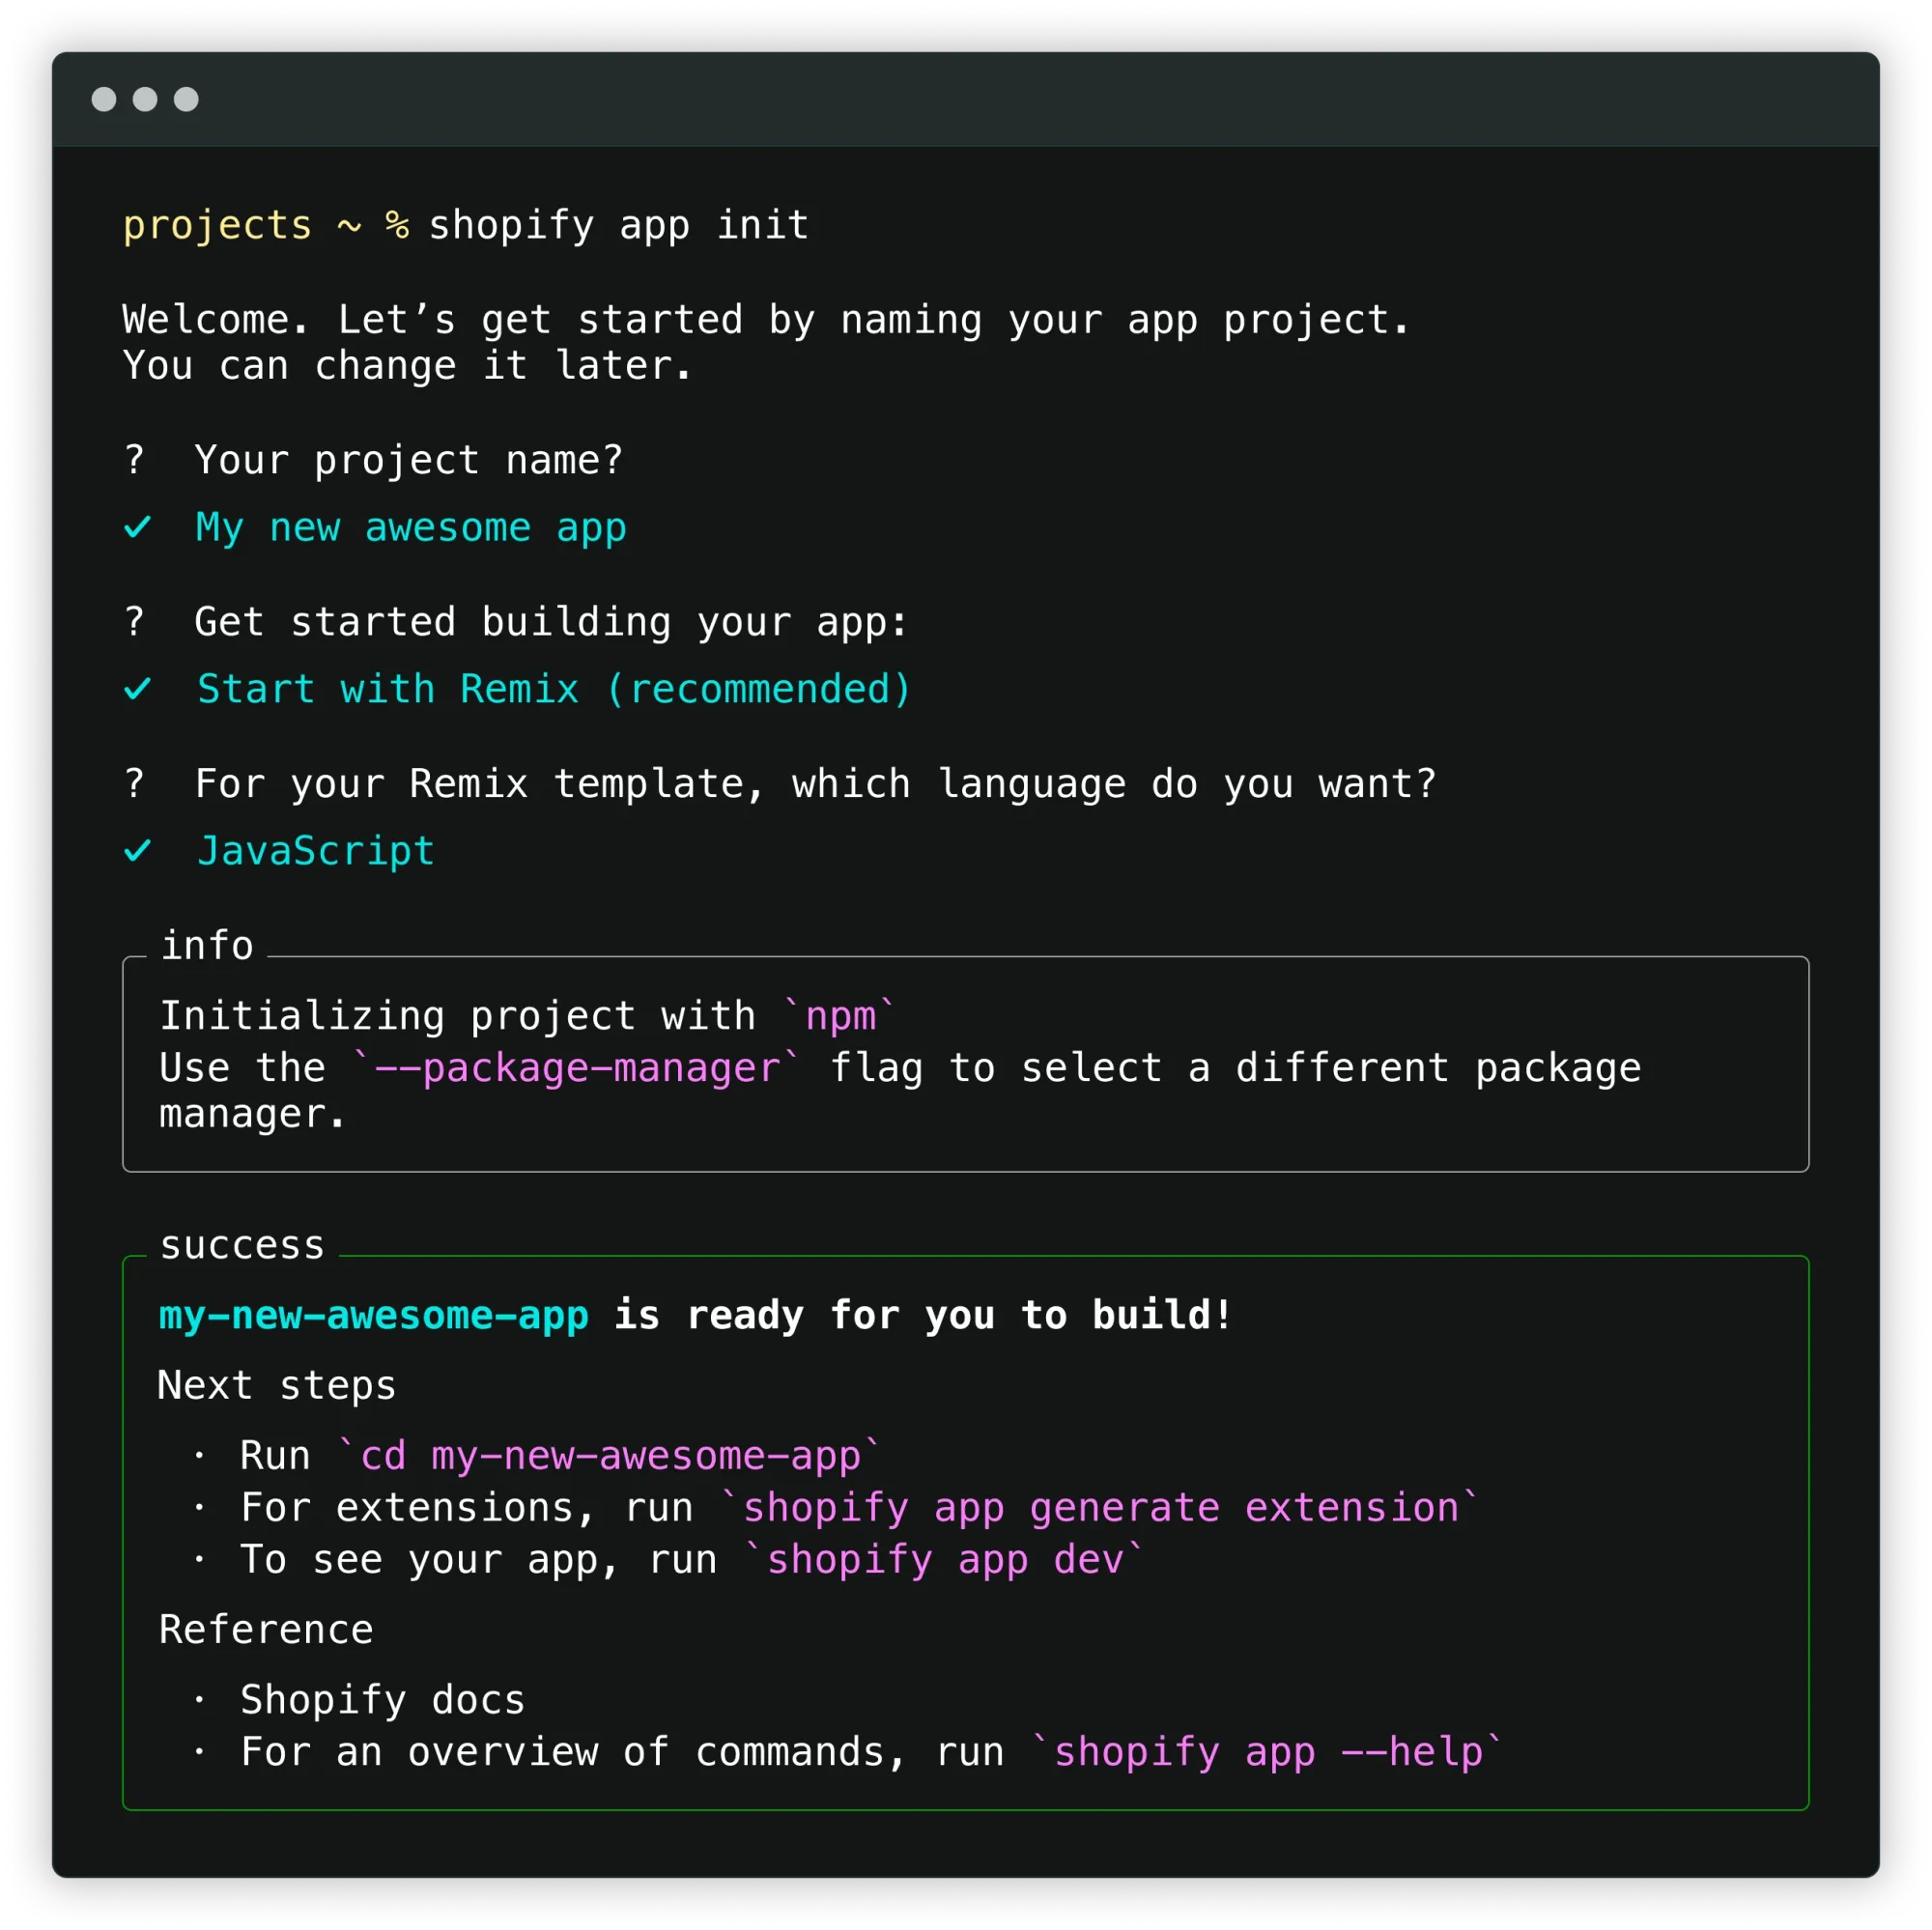This screenshot has width=1932, height=1930.
Task: Click the middle gray window dot
Action: point(145,99)
